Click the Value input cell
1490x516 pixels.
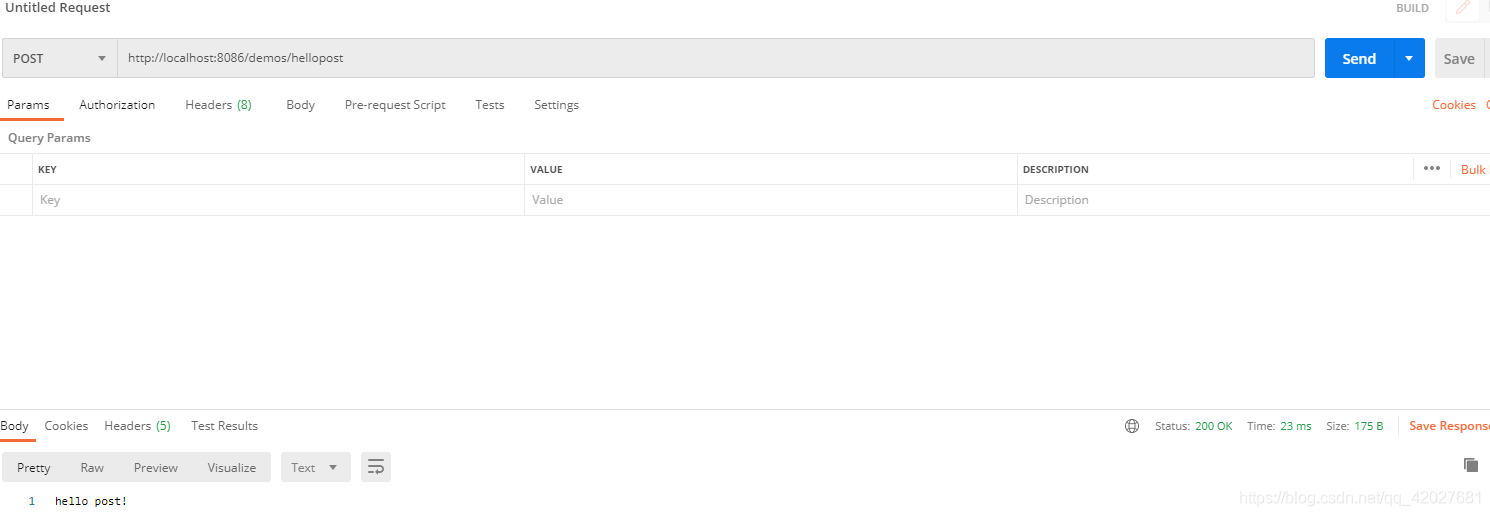(771, 200)
